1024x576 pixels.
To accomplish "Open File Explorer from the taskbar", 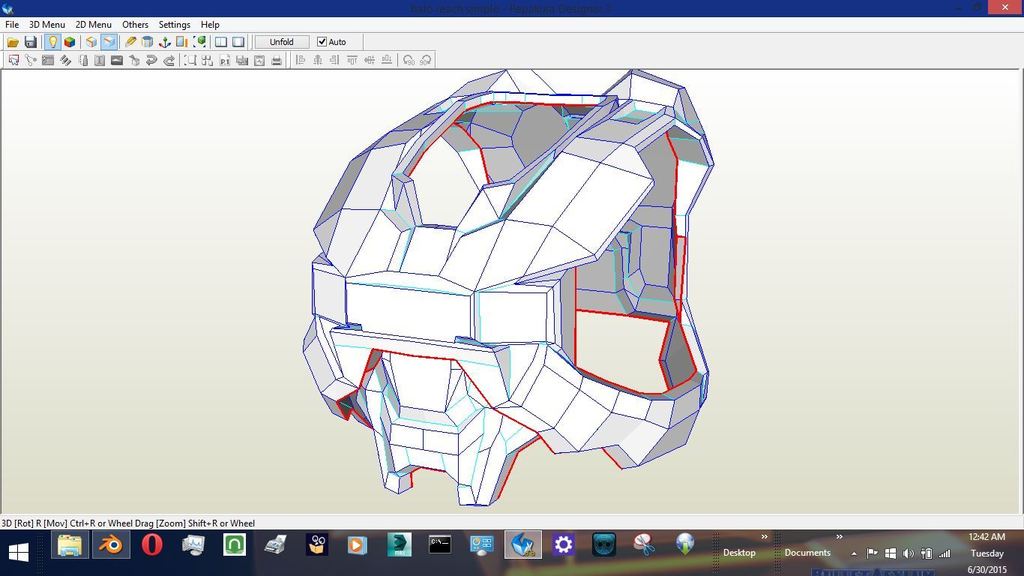I will click(x=69, y=545).
